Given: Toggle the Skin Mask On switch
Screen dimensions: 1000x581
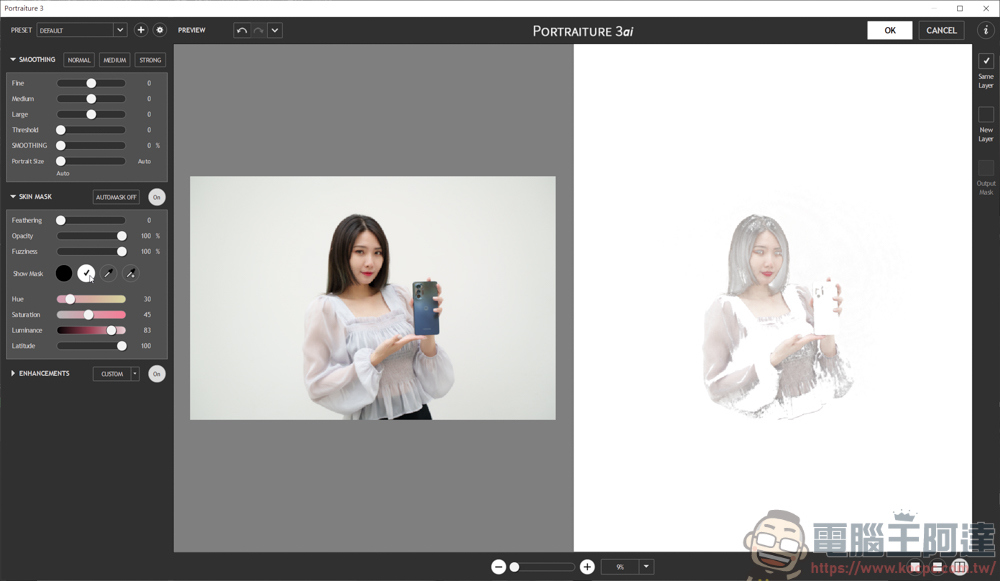Looking at the screenshot, I should 157,197.
